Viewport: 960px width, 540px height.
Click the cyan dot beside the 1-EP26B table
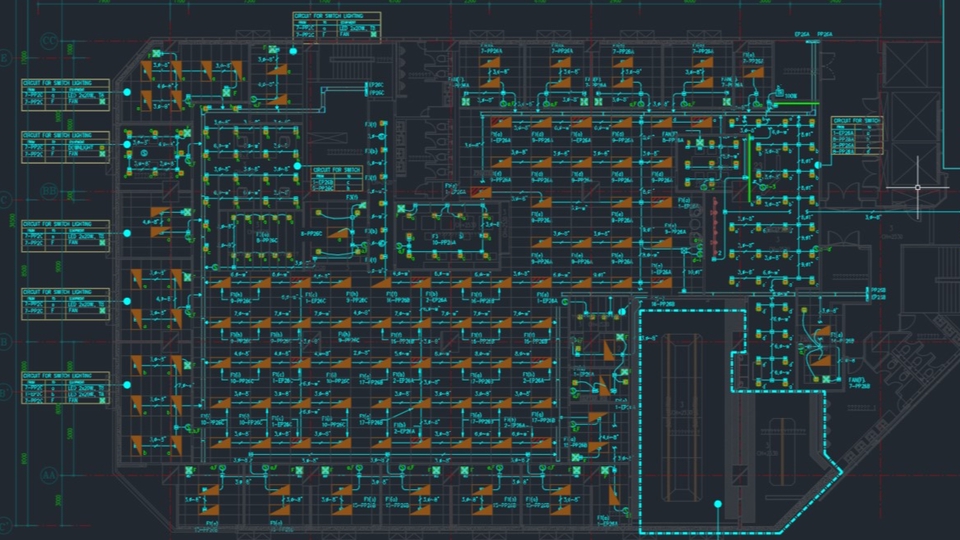point(297,166)
